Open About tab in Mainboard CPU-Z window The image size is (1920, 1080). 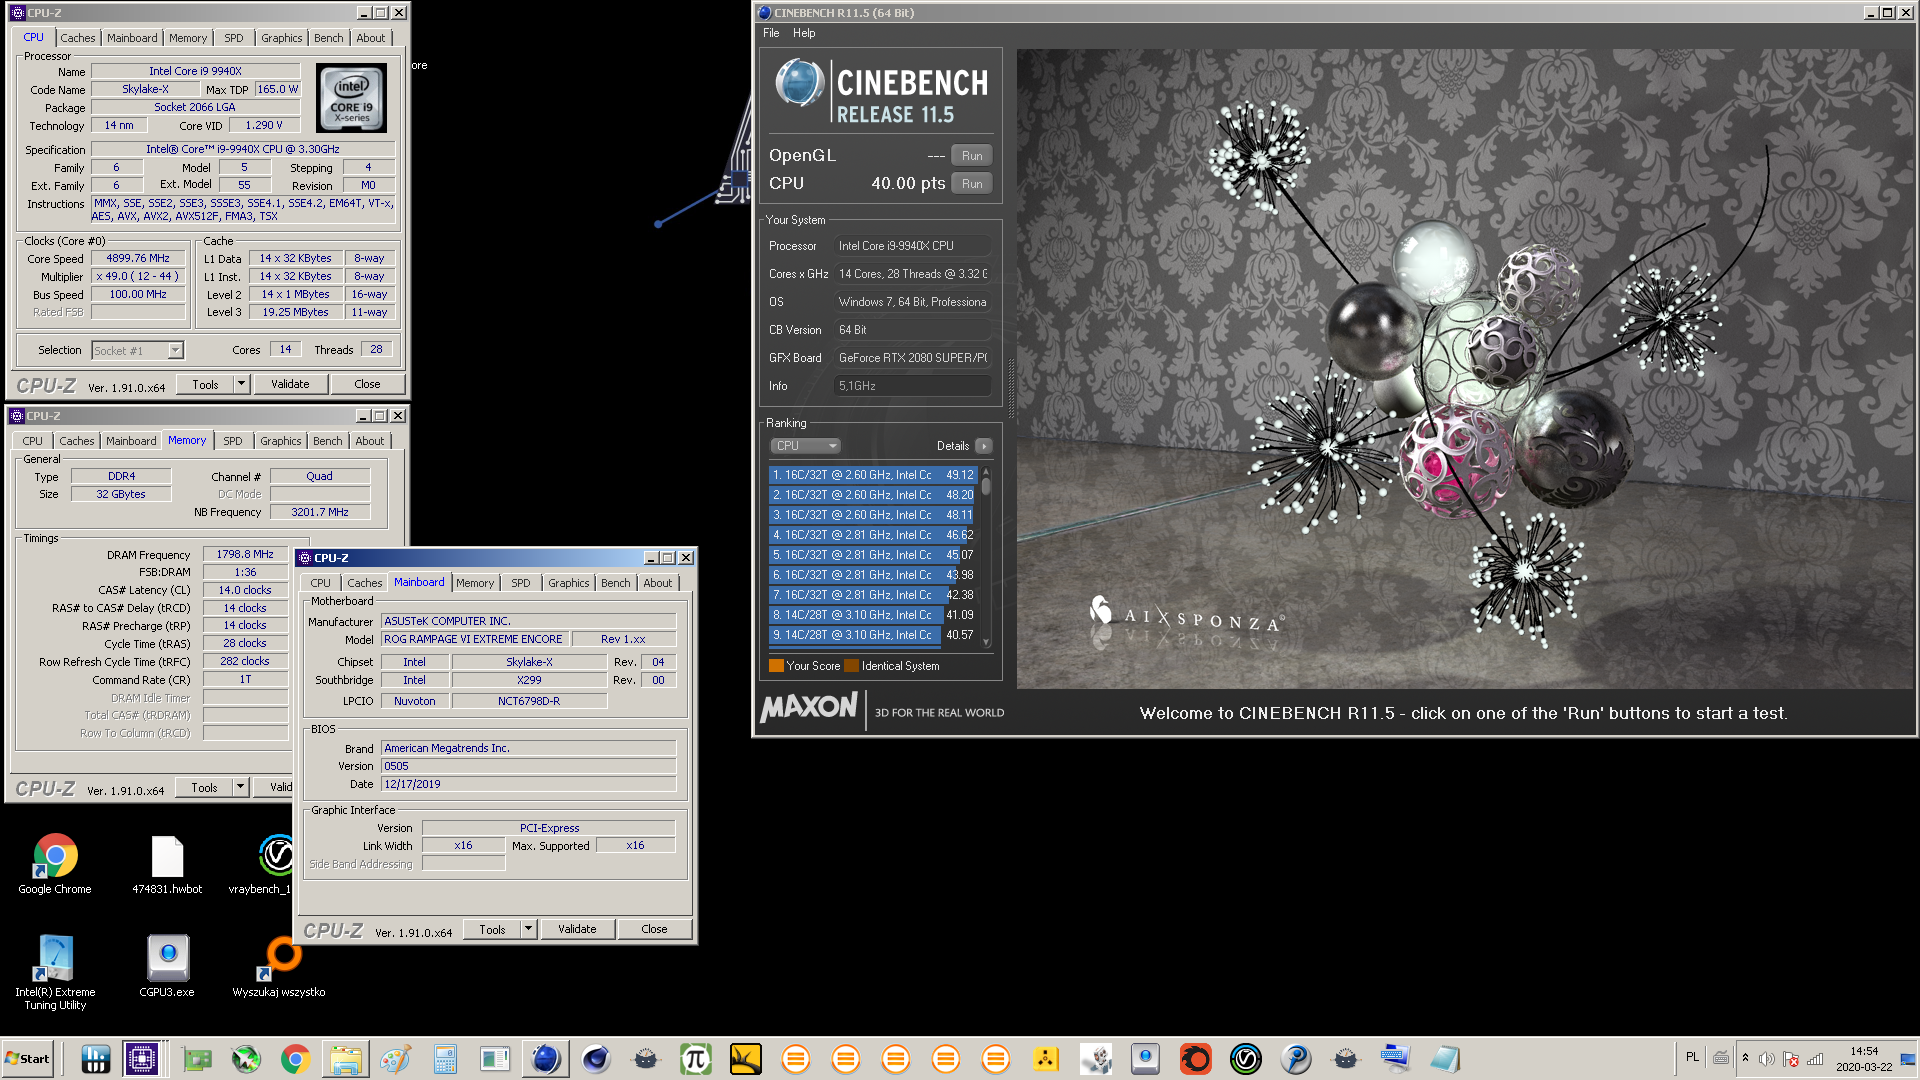pyautogui.click(x=658, y=583)
